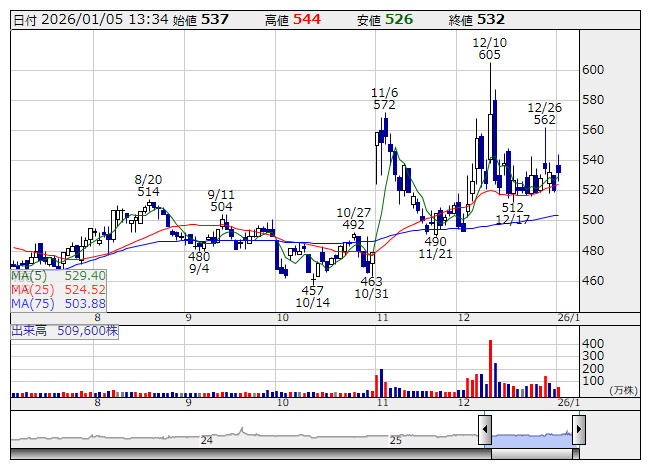653x470 pixels.
Task: Click the 高値 544 high price
Action: (293, 20)
